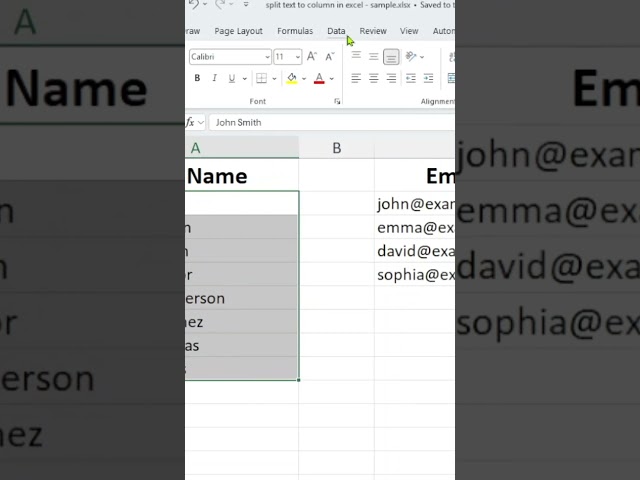The image size is (640, 480).
Task: Set Middle Align vertical alignment
Action: (373, 56)
